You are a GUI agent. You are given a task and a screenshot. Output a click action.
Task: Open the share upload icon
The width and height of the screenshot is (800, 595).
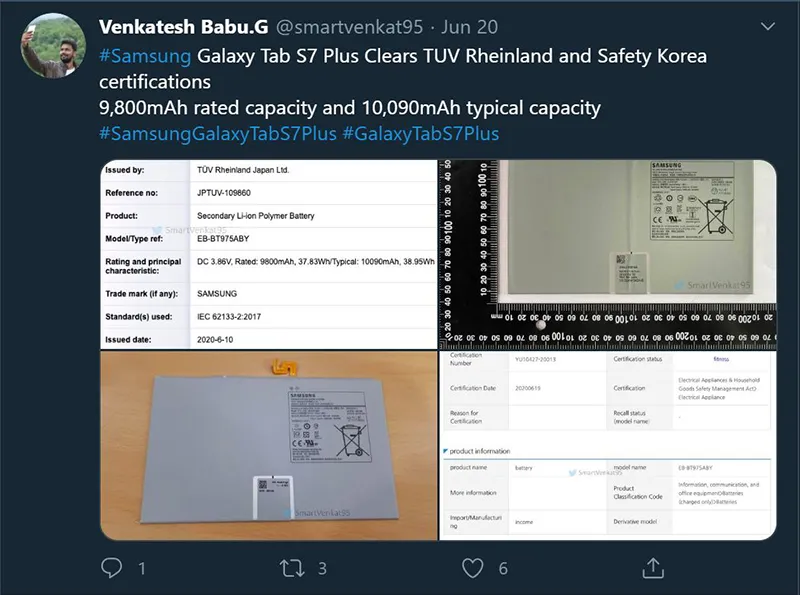coord(653,567)
